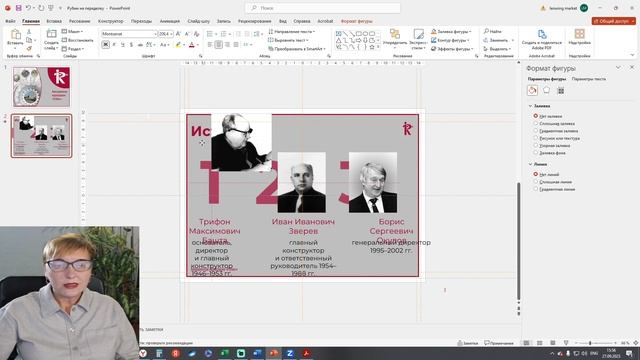Click the 'Общий доступ' share button

(x=614, y=21)
